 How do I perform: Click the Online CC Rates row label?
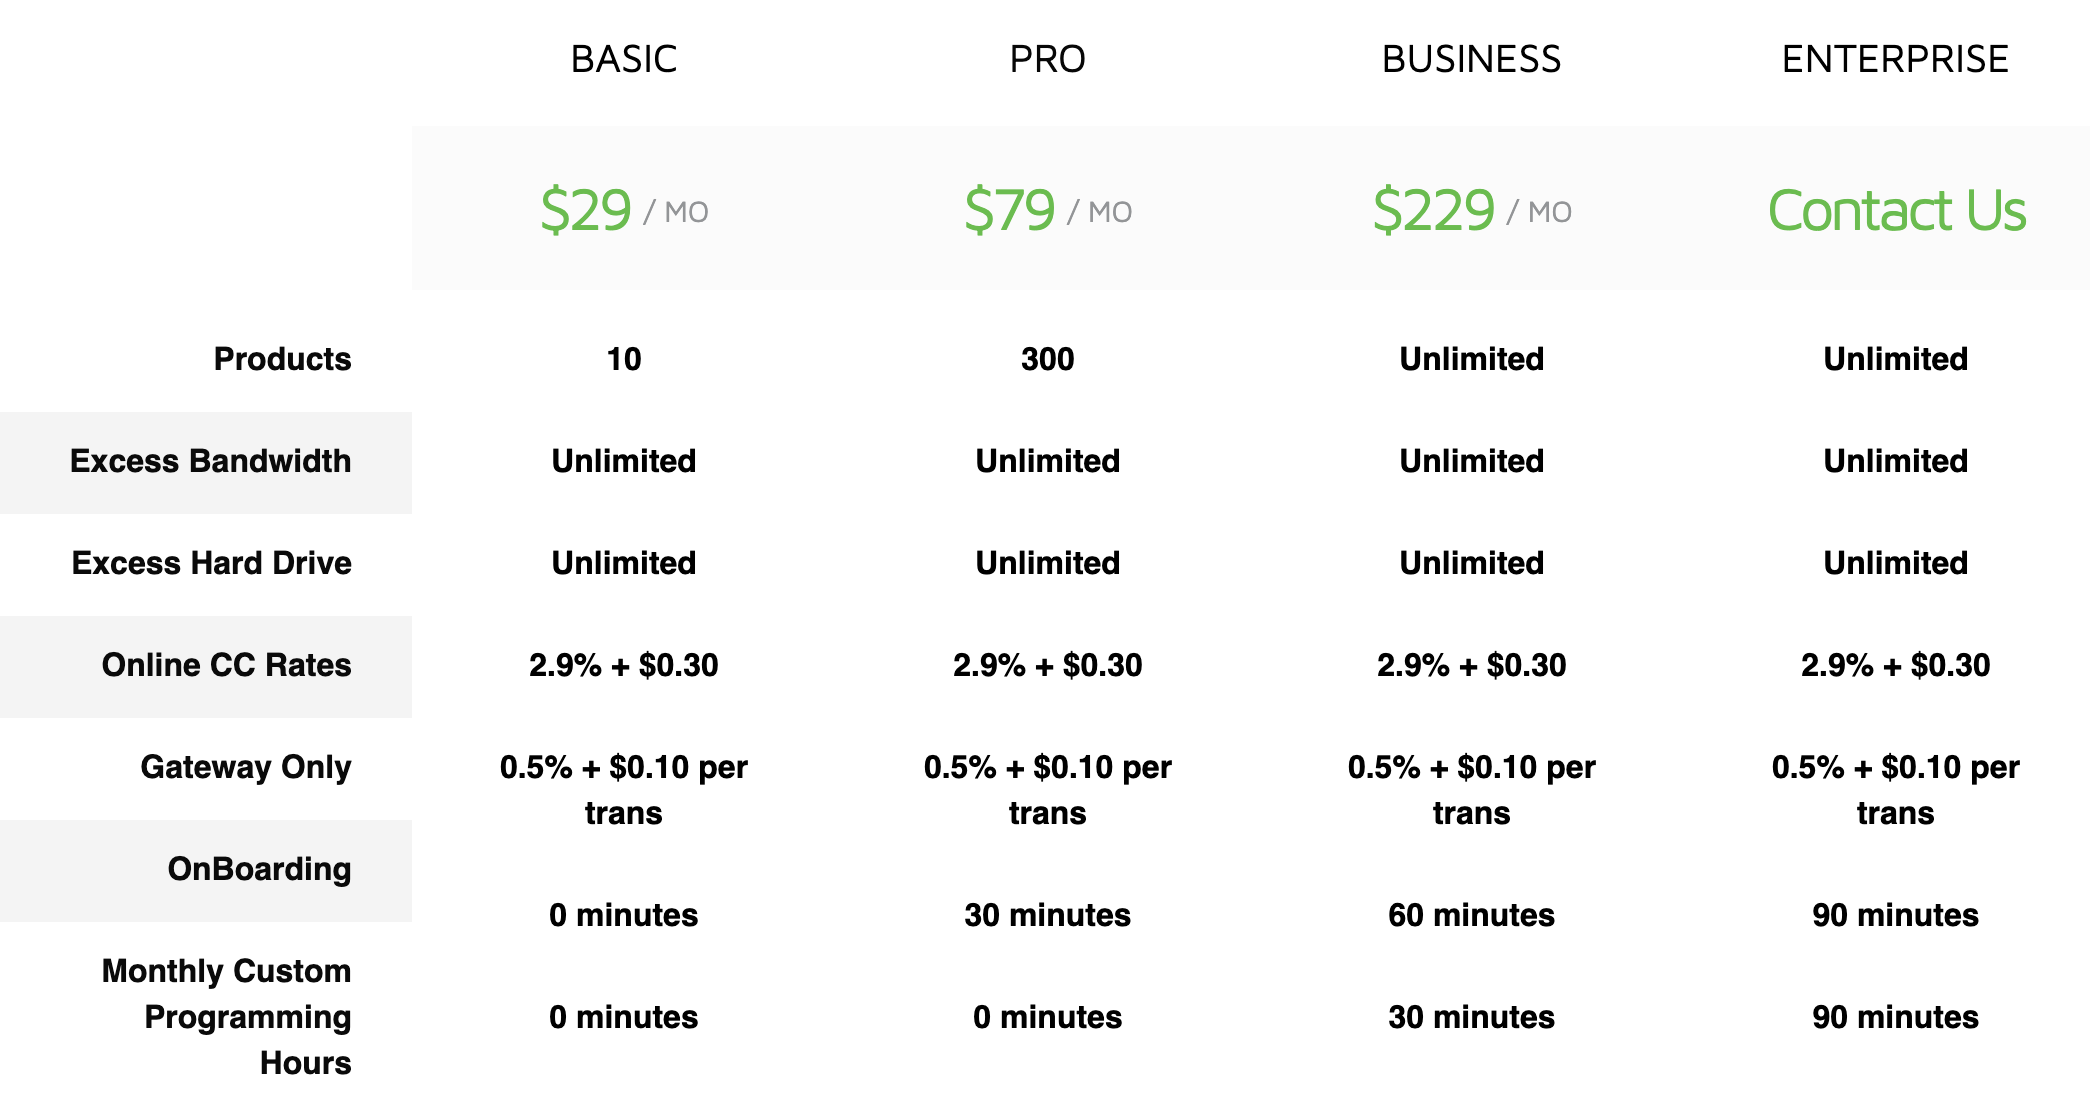click(x=226, y=665)
